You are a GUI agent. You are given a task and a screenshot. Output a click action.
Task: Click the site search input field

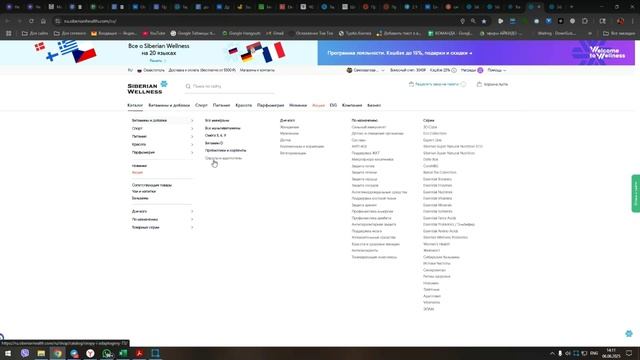click(229, 86)
